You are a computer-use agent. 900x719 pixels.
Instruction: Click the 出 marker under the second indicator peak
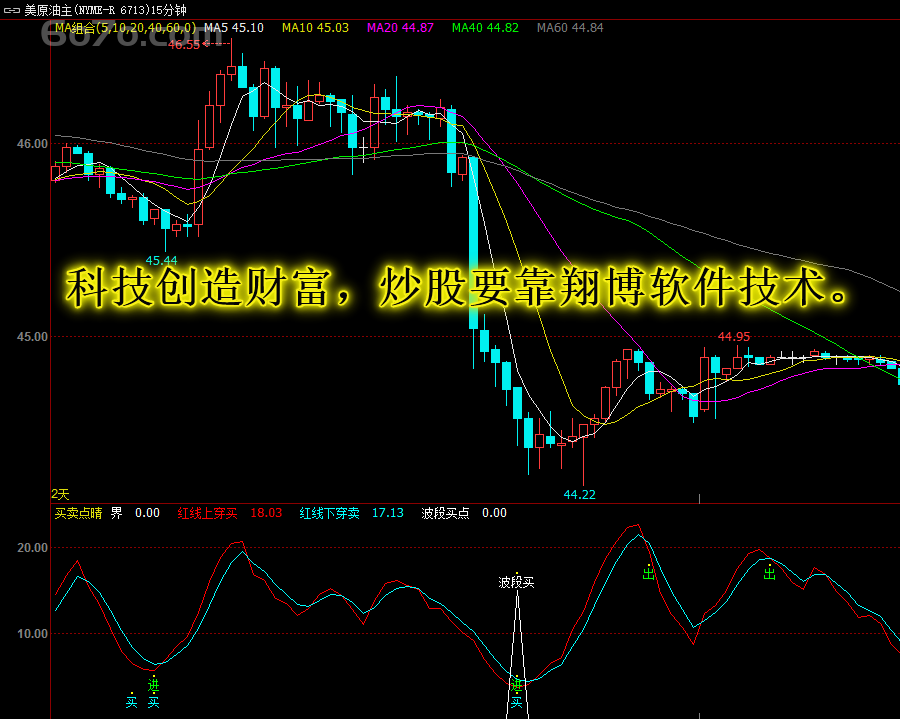769,573
